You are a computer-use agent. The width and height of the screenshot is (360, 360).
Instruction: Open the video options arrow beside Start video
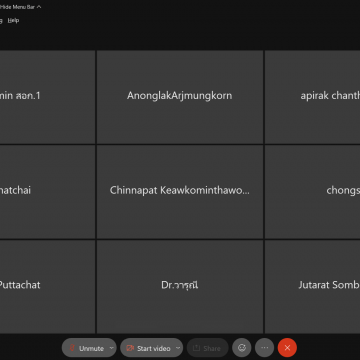(178, 348)
